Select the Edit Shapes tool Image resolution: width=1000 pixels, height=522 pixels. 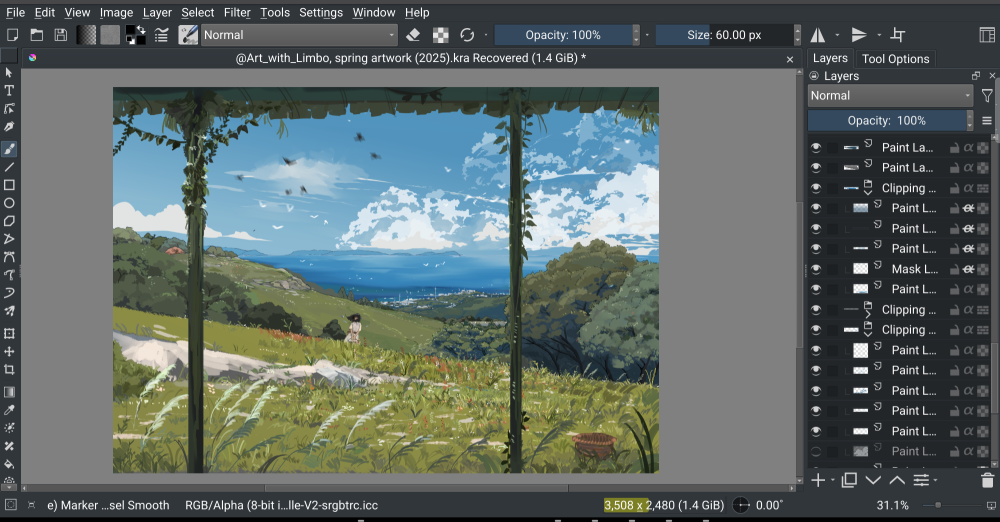[x=9, y=108]
